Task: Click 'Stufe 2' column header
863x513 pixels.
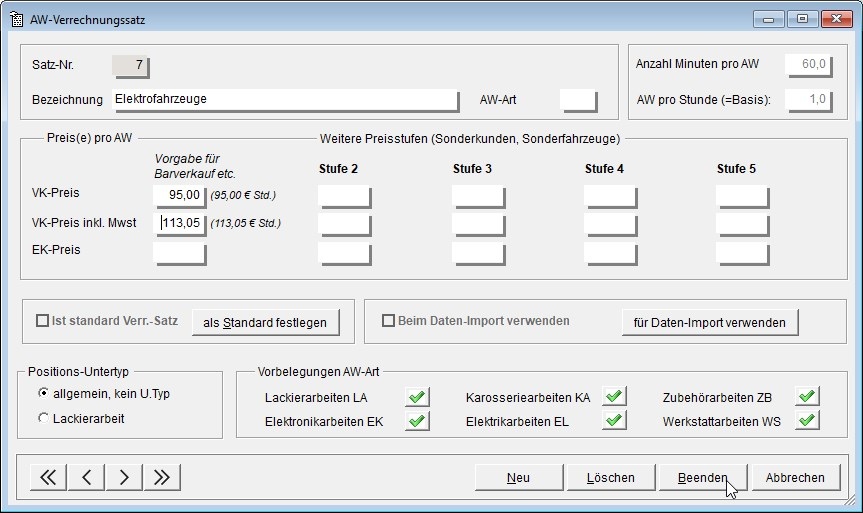Action: (x=338, y=169)
